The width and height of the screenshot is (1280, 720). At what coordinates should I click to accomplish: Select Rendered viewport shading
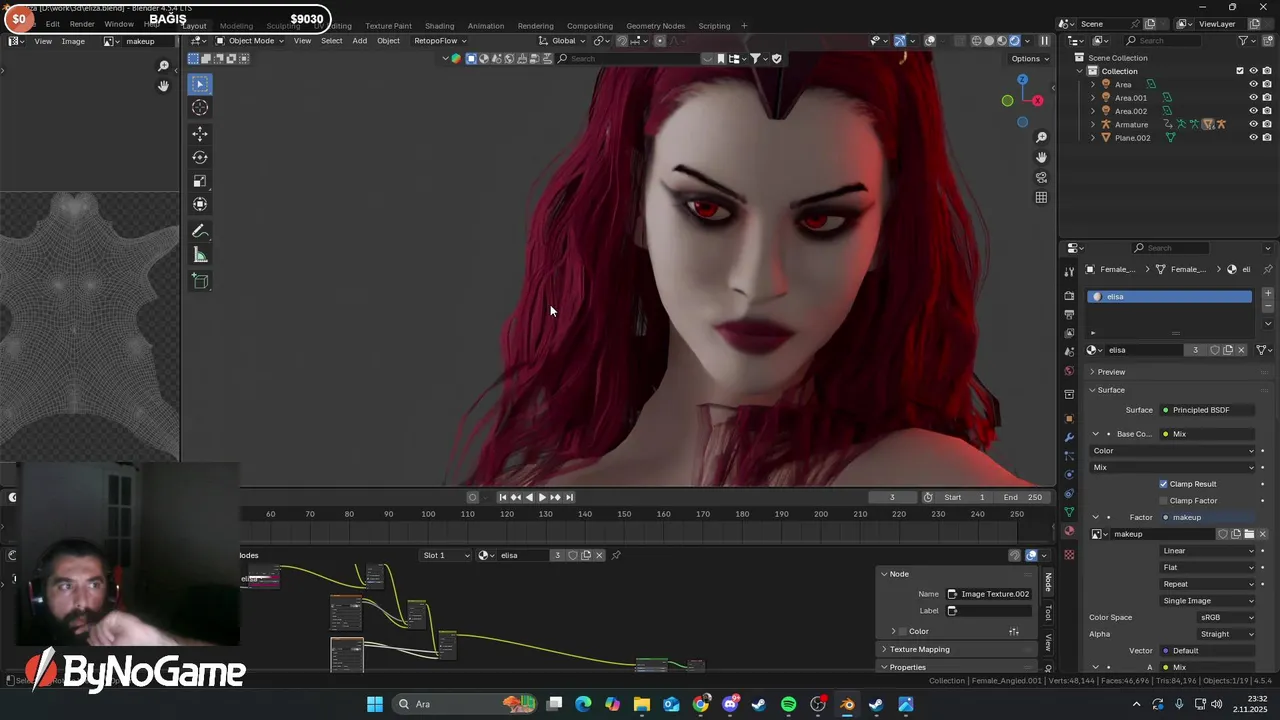(1014, 41)
